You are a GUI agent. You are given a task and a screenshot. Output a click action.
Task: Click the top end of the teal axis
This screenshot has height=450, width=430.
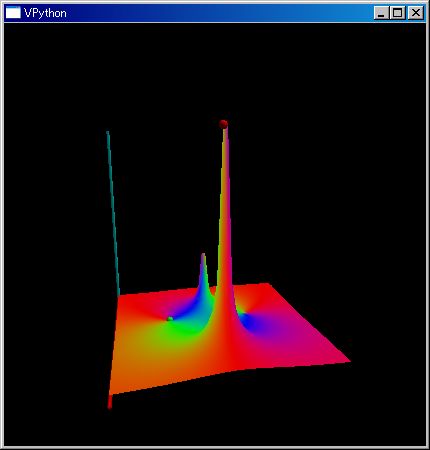click(x=107, y=133)
